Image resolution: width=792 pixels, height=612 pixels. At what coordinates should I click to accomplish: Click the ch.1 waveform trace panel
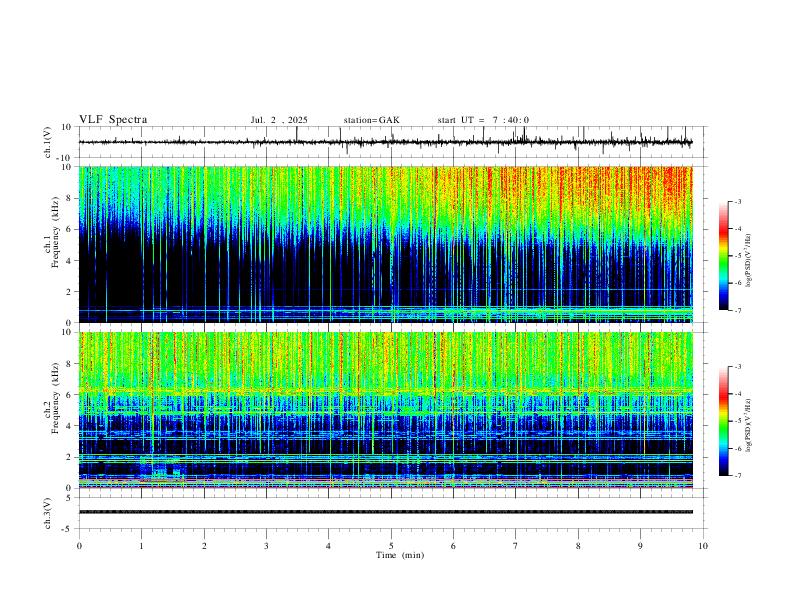coord(393,142)
